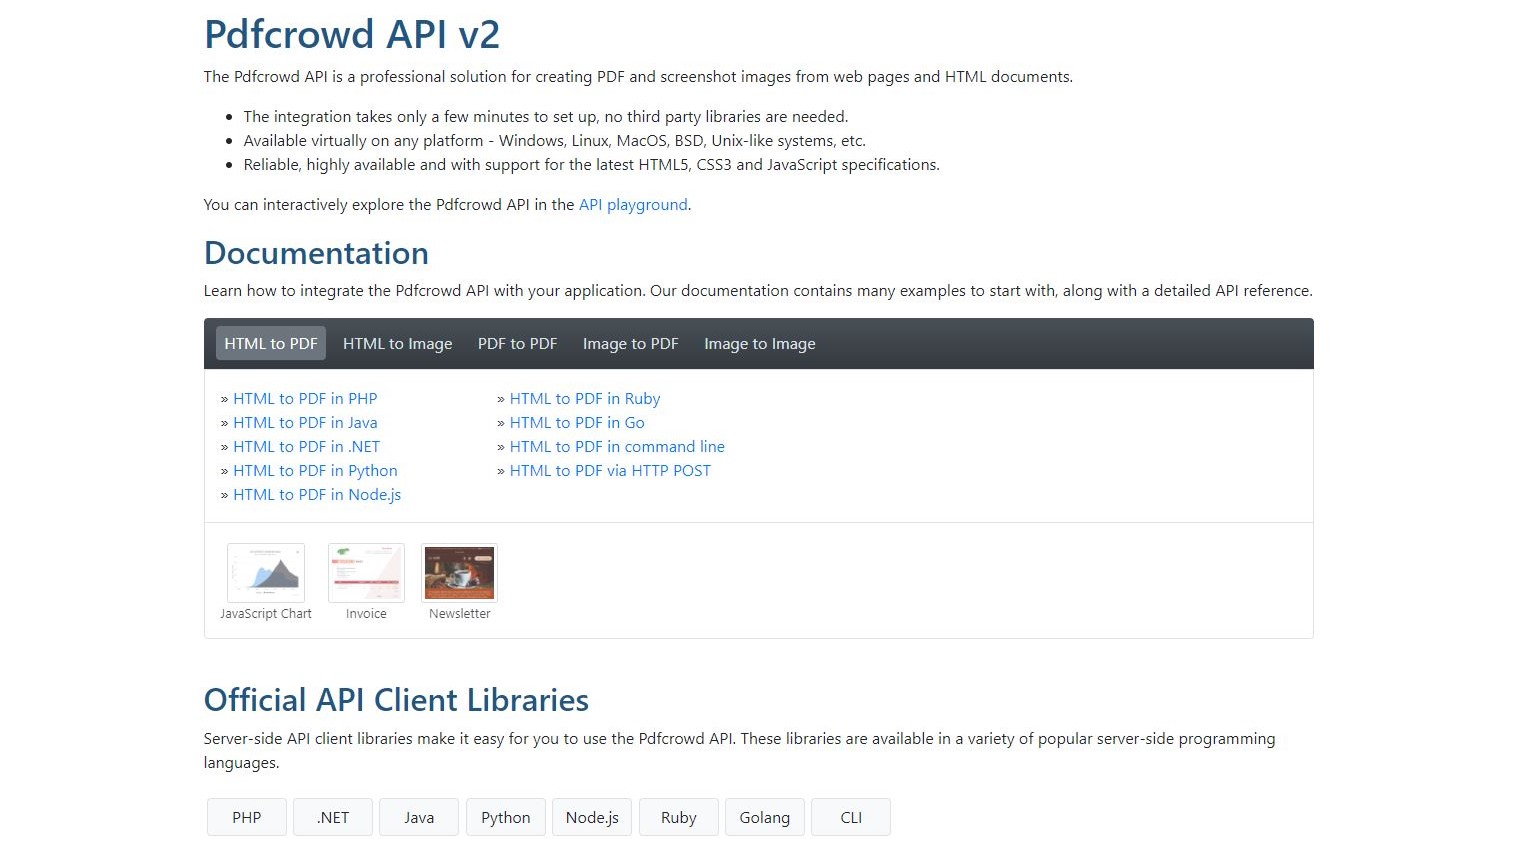The image size is (1534, 863).
Task: Click the .NET client library button
Action: click(333, 817)
